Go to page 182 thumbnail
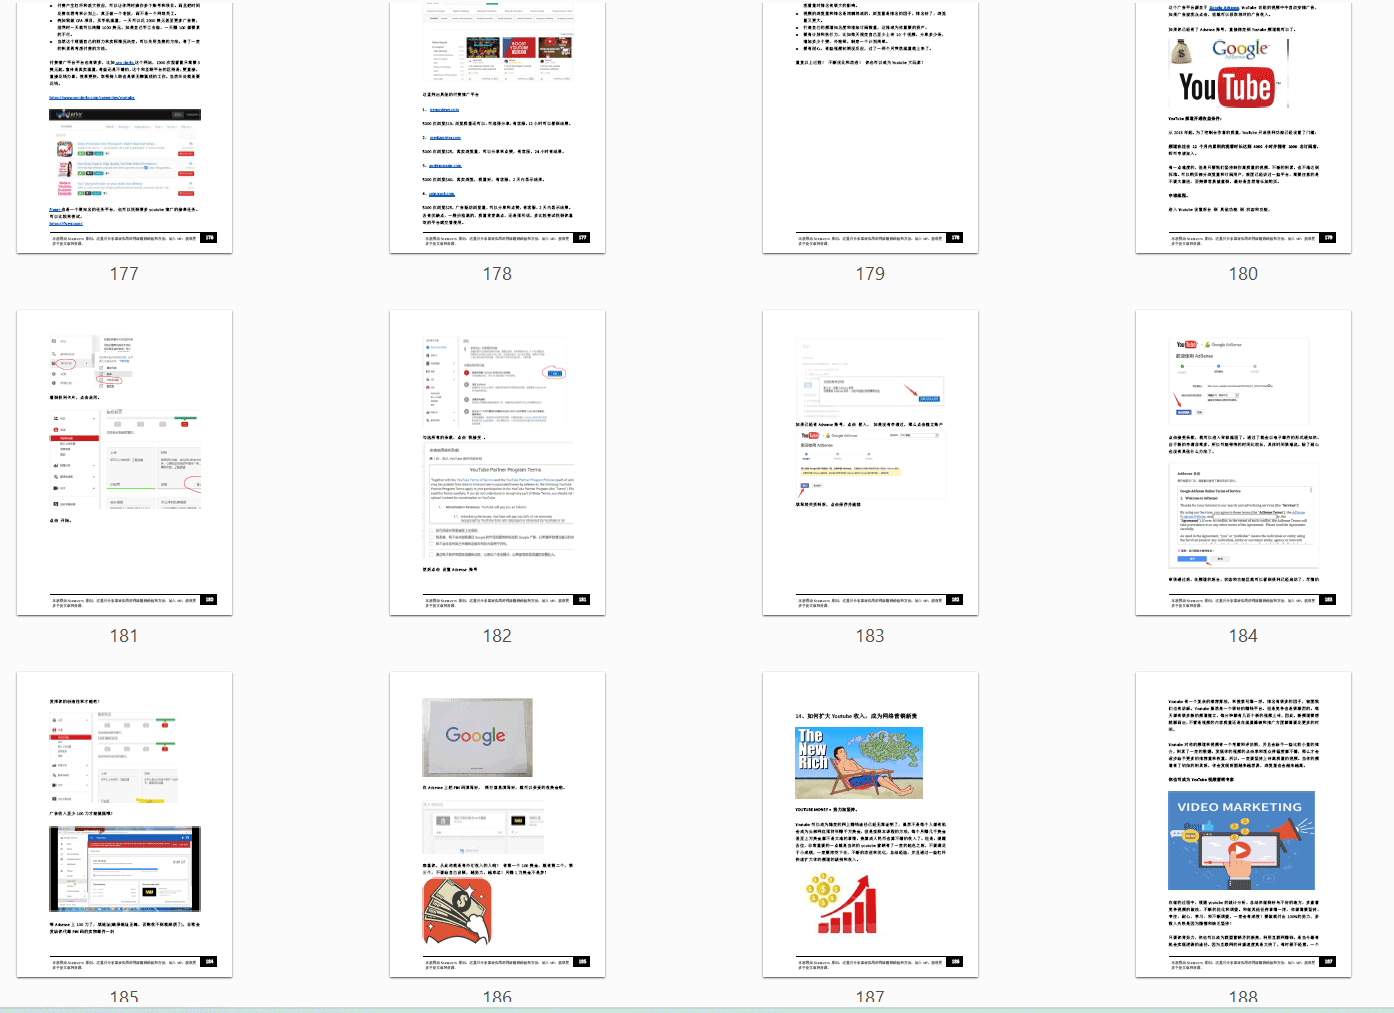The width and height of the screenshot is (1394, 1013). pyautogui.click(x=497, y=462)
